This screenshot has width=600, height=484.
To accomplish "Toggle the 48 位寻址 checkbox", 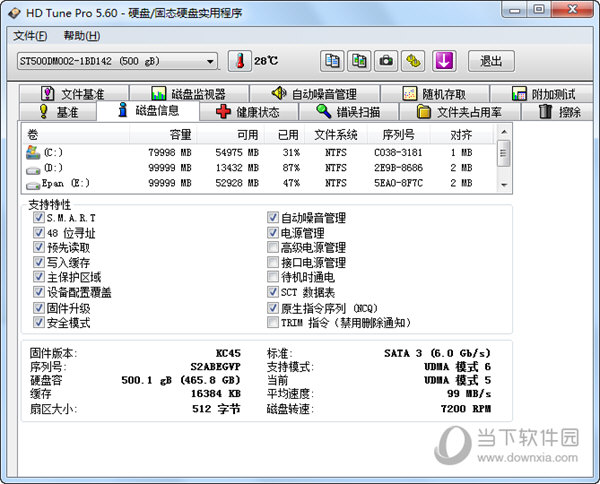I will (x=38, y=233).
